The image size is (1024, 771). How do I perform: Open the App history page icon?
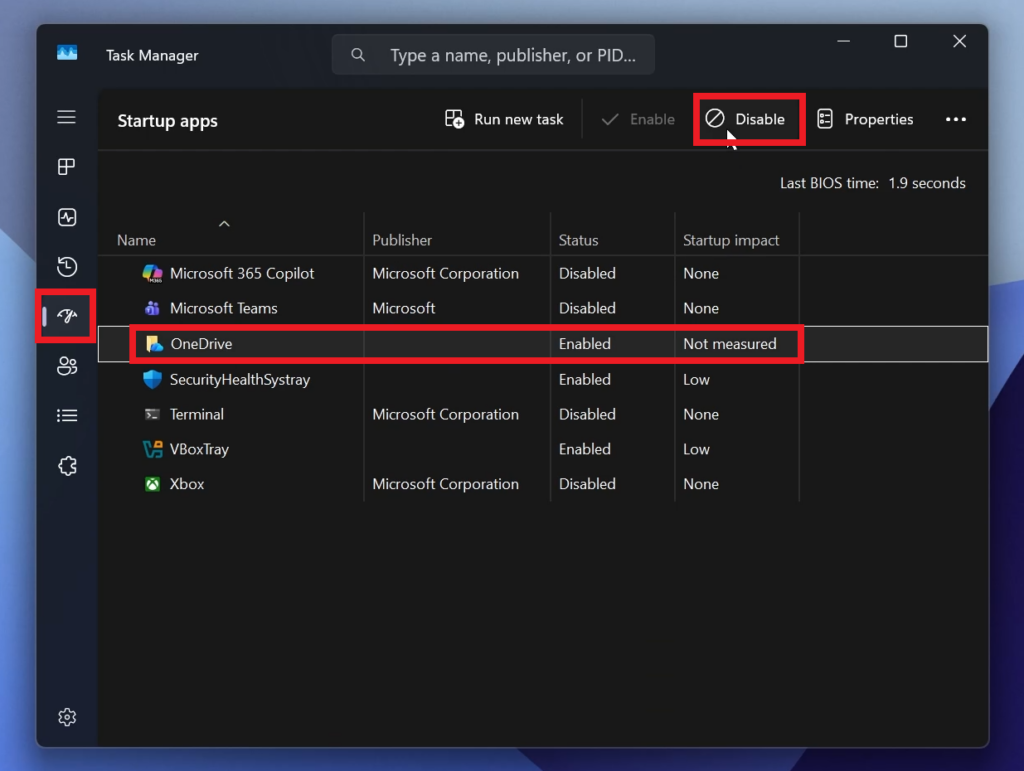pos(67,267)
